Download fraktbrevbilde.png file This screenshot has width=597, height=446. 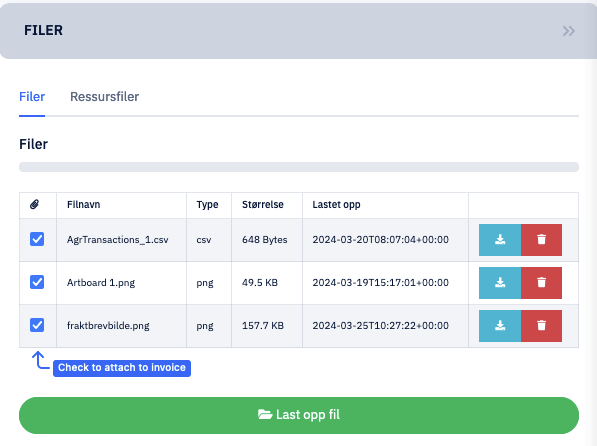click(x=500, y=326)
